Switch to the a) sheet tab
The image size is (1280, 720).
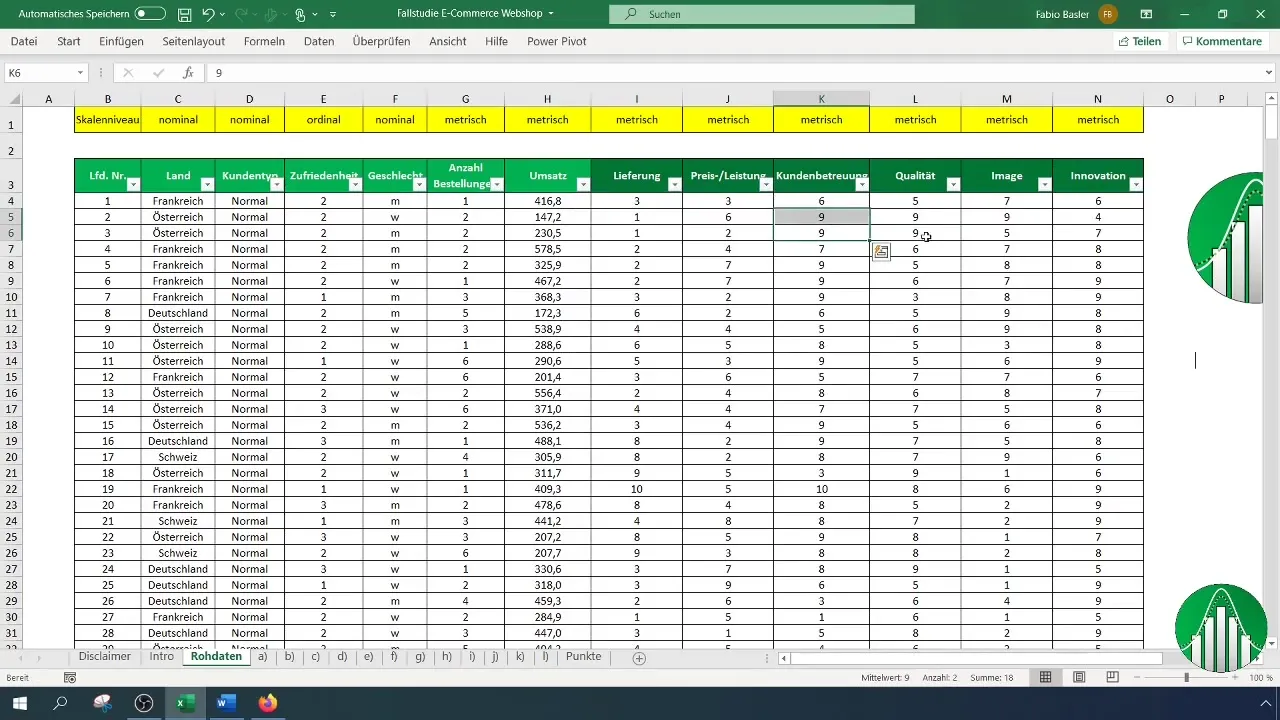(262, 657)
